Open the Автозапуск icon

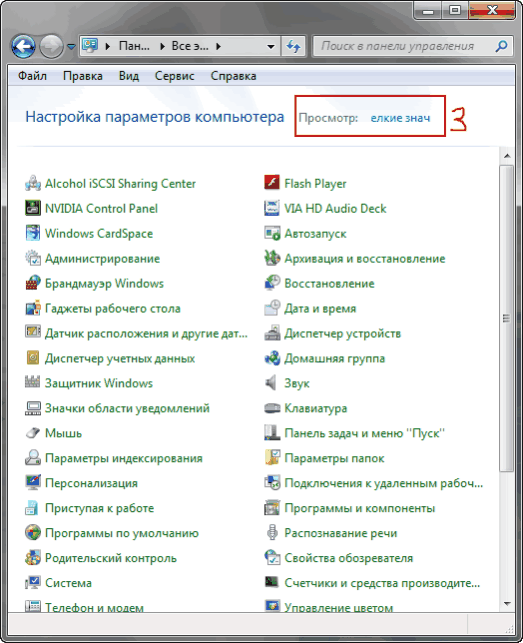coord(272,233)
